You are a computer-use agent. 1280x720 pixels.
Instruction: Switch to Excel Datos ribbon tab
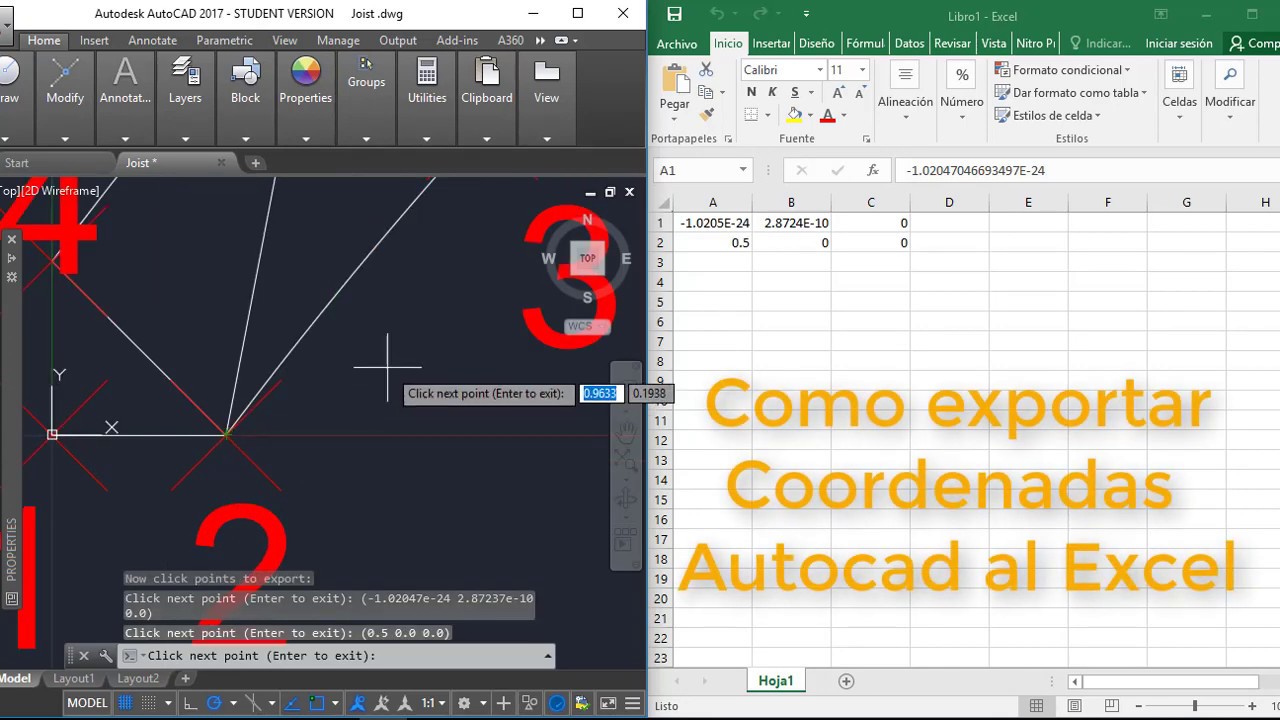coord(909,43)
